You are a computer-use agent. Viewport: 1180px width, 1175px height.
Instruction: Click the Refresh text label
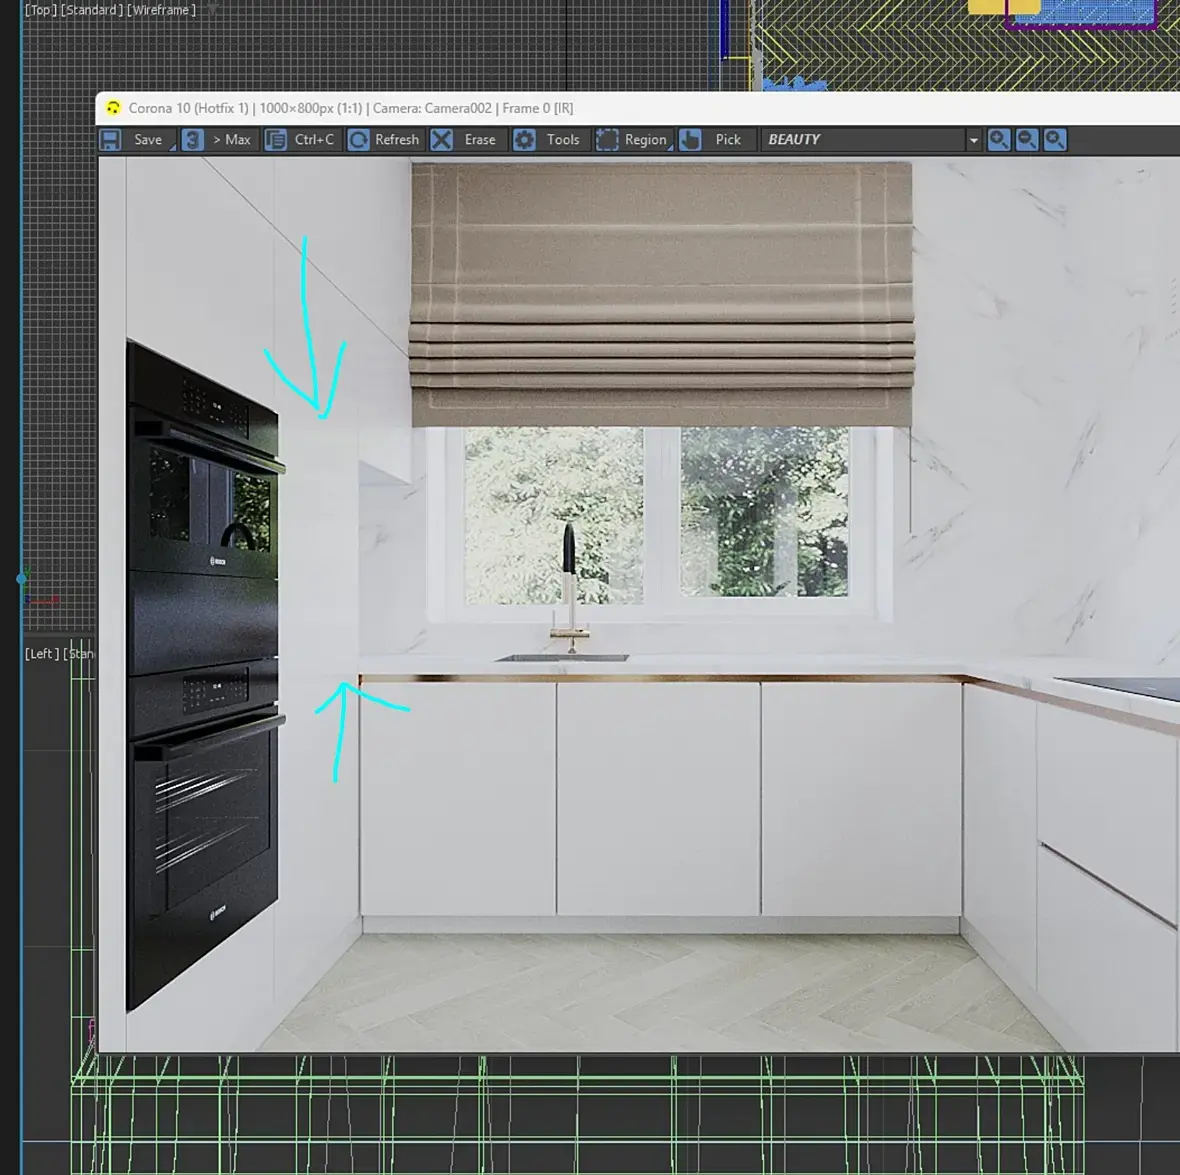(x=397, y=140)
